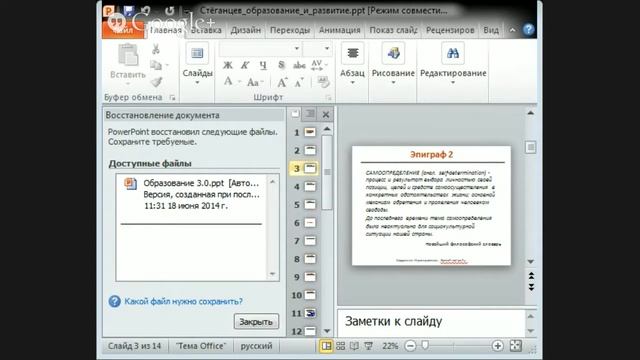Click the Normal view status bar icon
Viewport: 640px width, 360px height.
(x=326, y=346)
